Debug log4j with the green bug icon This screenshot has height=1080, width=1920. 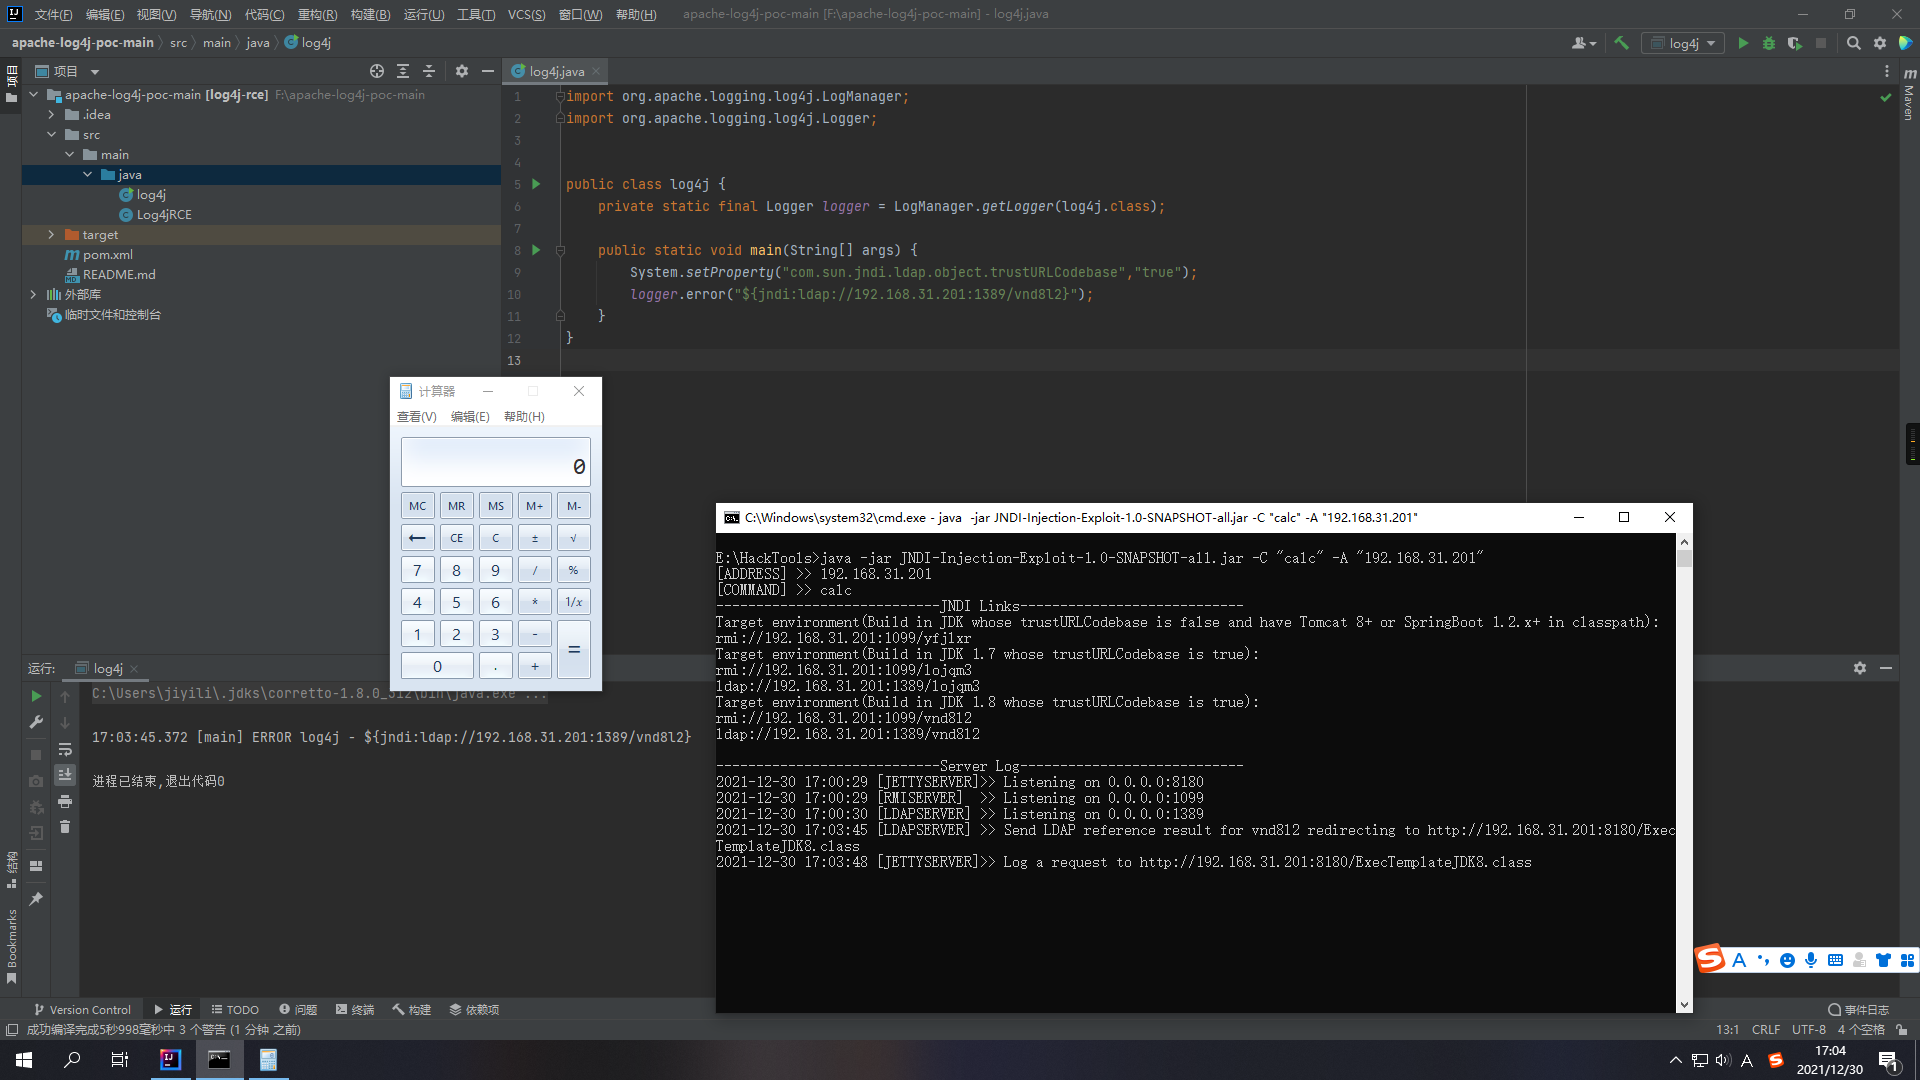click(x=1769, y=43)
